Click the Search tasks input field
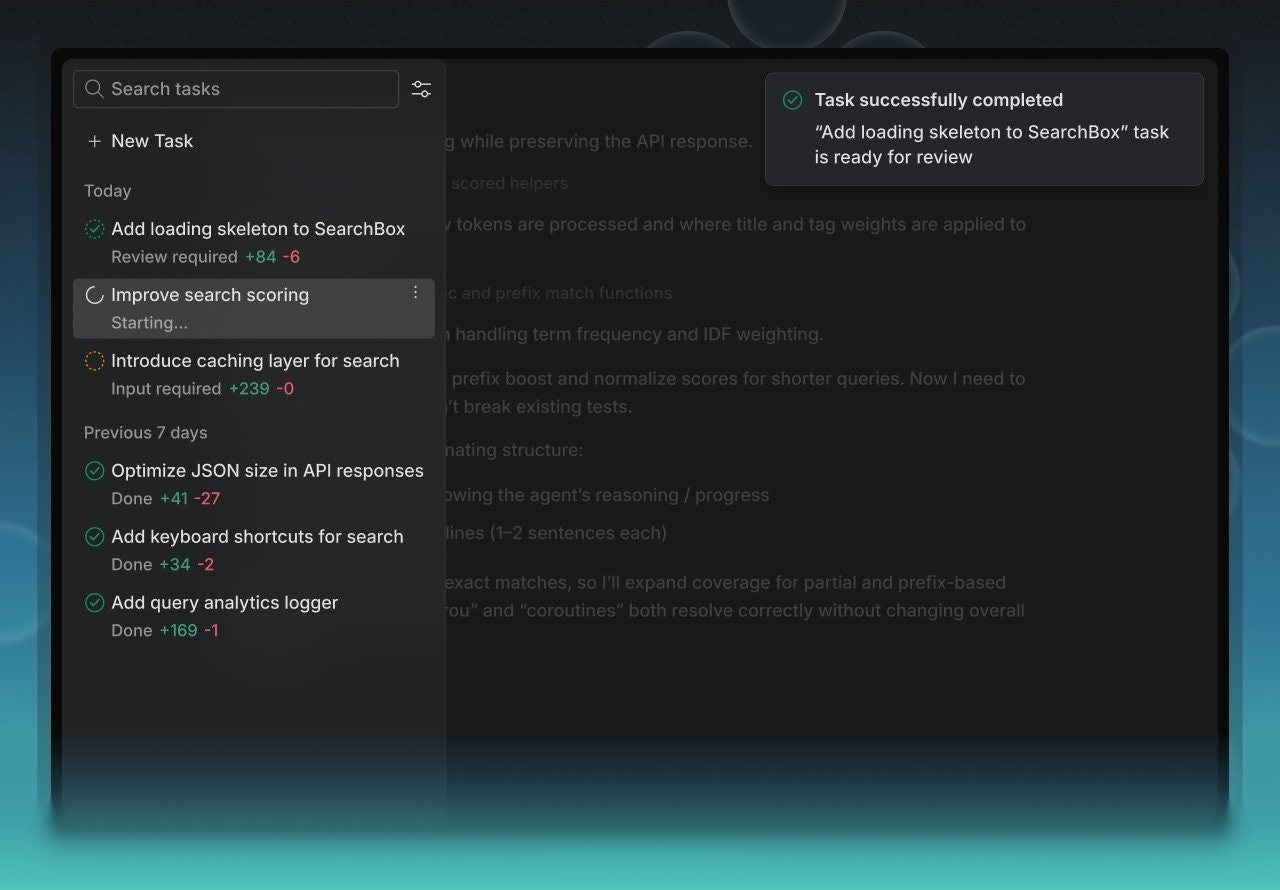 click(235, 88)
